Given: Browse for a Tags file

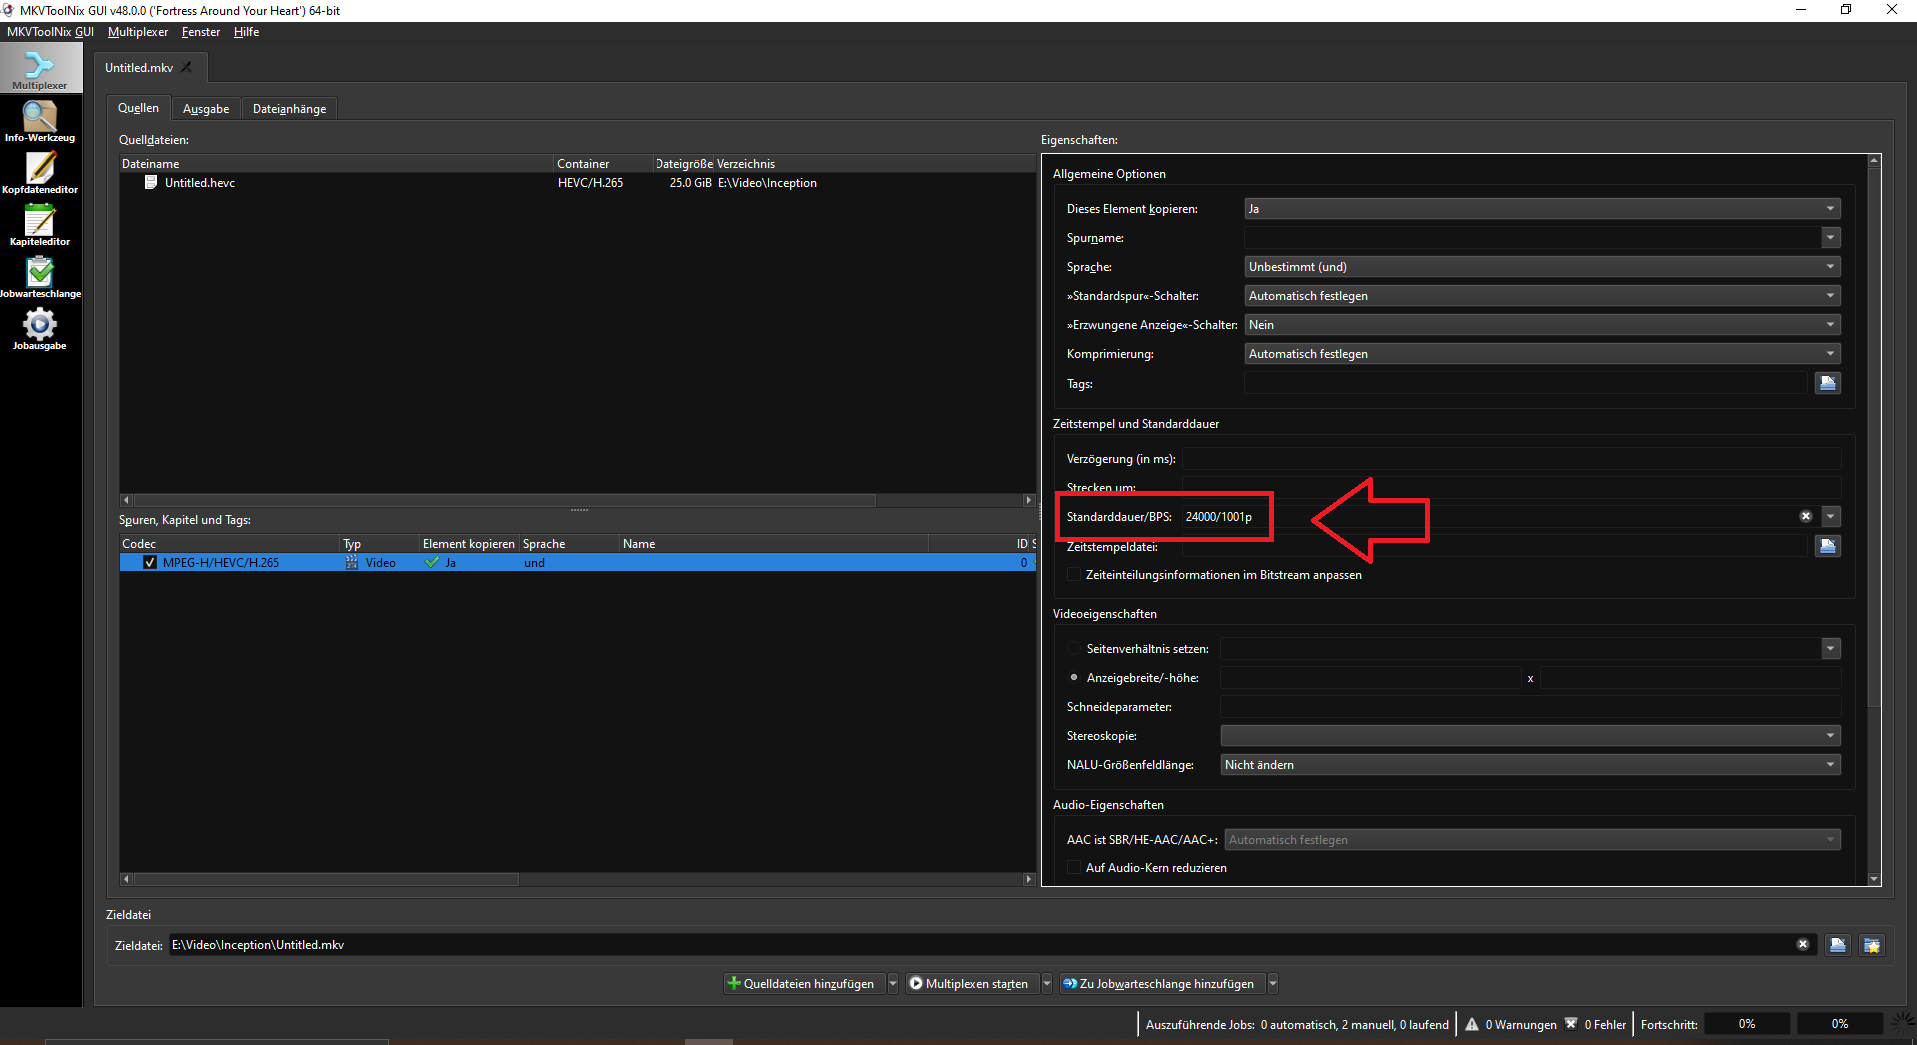Looking at the screenshot, I should [x=1827, y=383].
